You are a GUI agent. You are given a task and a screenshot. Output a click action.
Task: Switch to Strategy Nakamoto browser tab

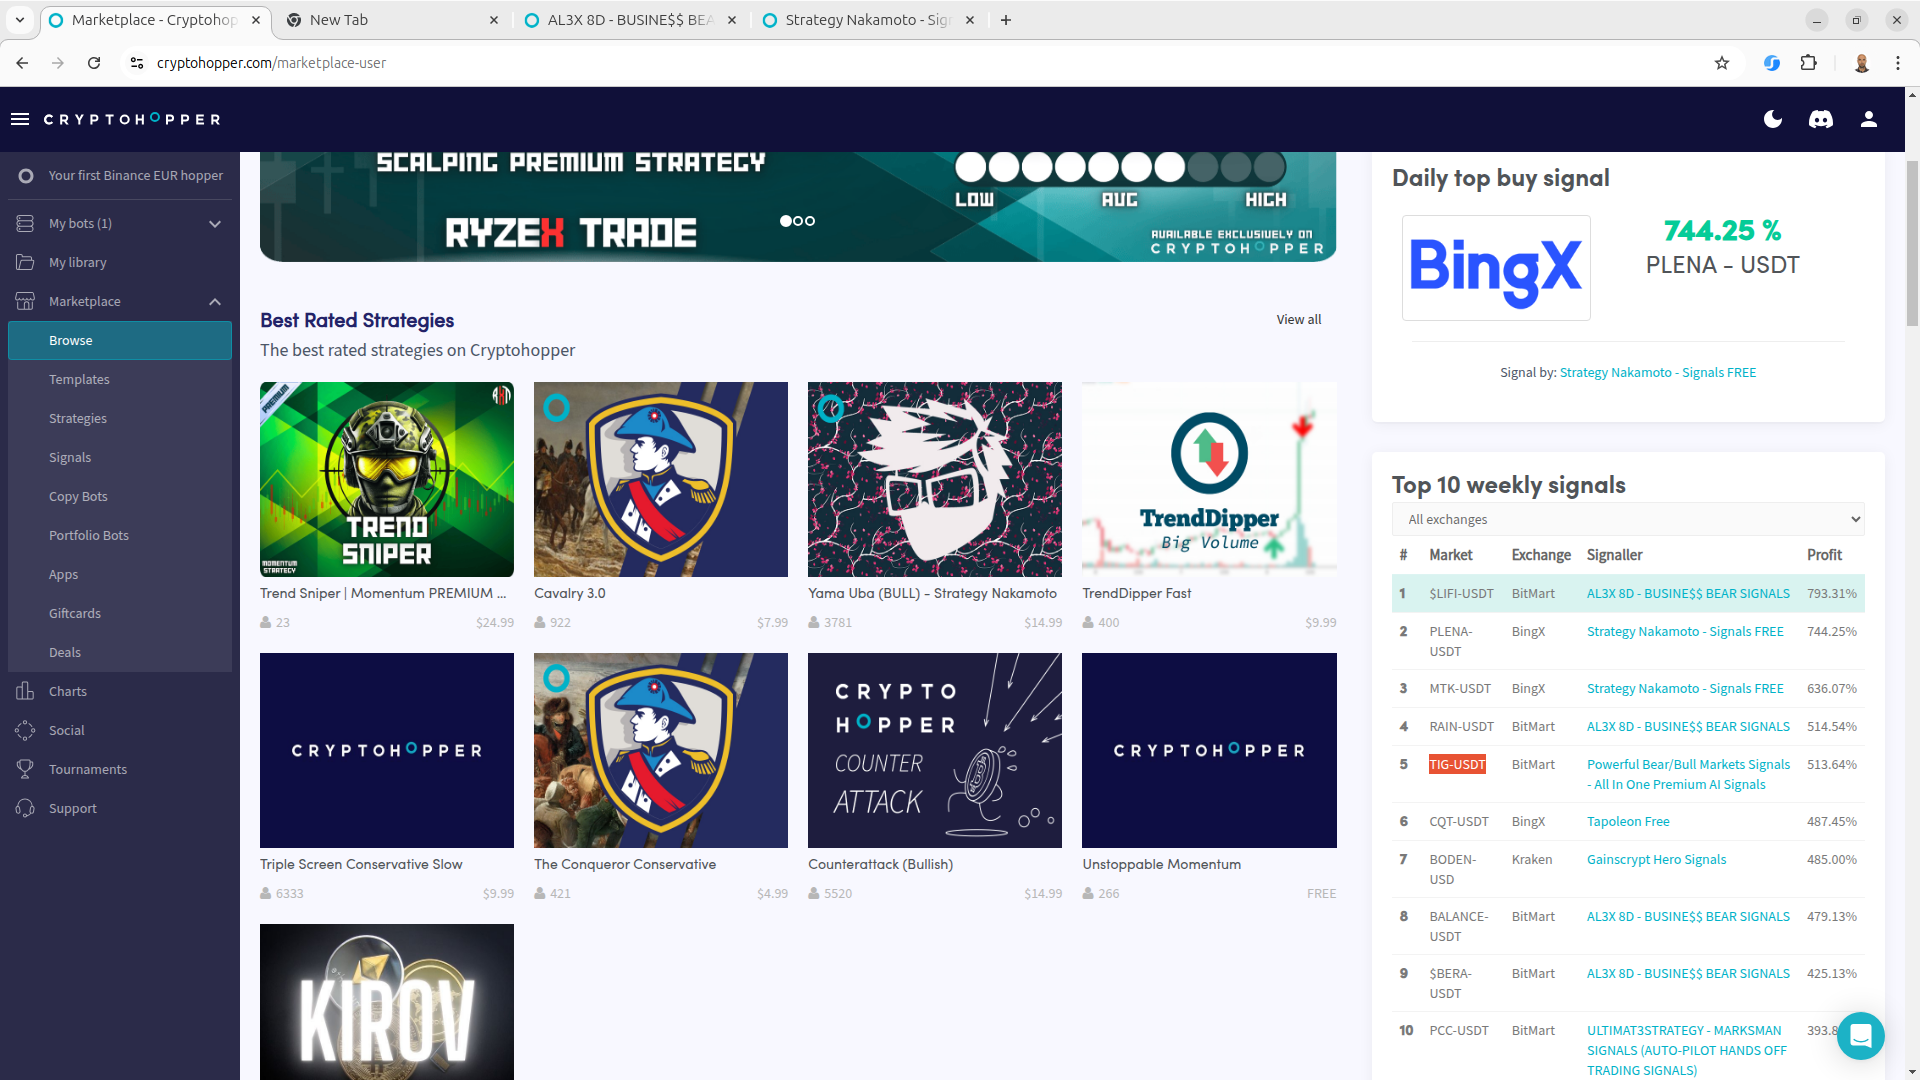click(x=868, y=20)
